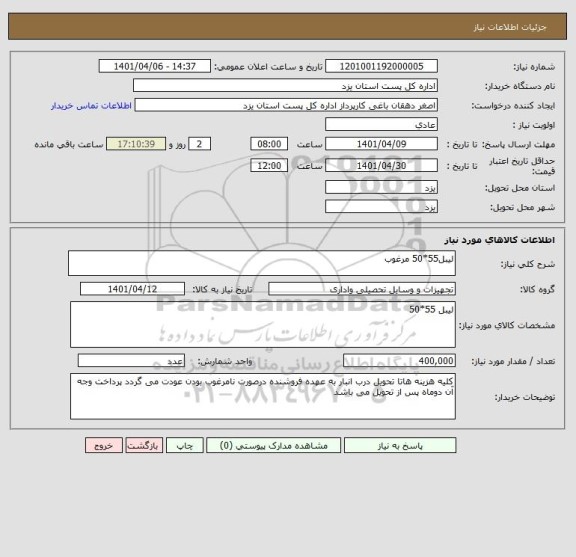Click the priority field 'عادی'

click(381, 125)
